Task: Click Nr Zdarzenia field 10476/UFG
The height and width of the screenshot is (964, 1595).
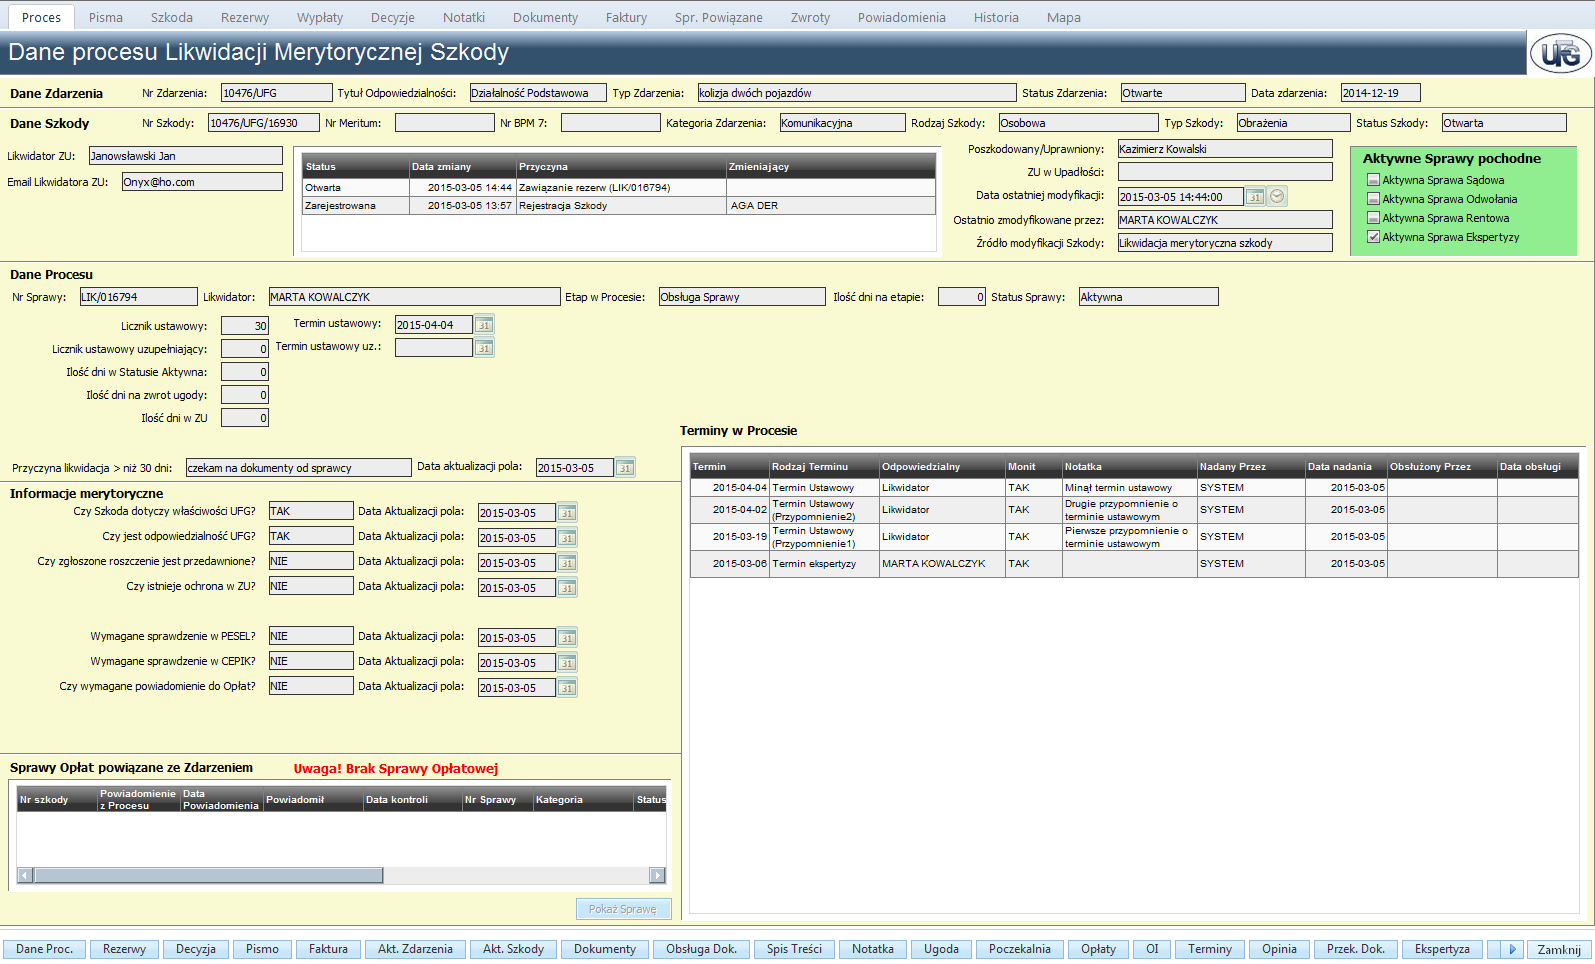Action: [x=276, y=93]
